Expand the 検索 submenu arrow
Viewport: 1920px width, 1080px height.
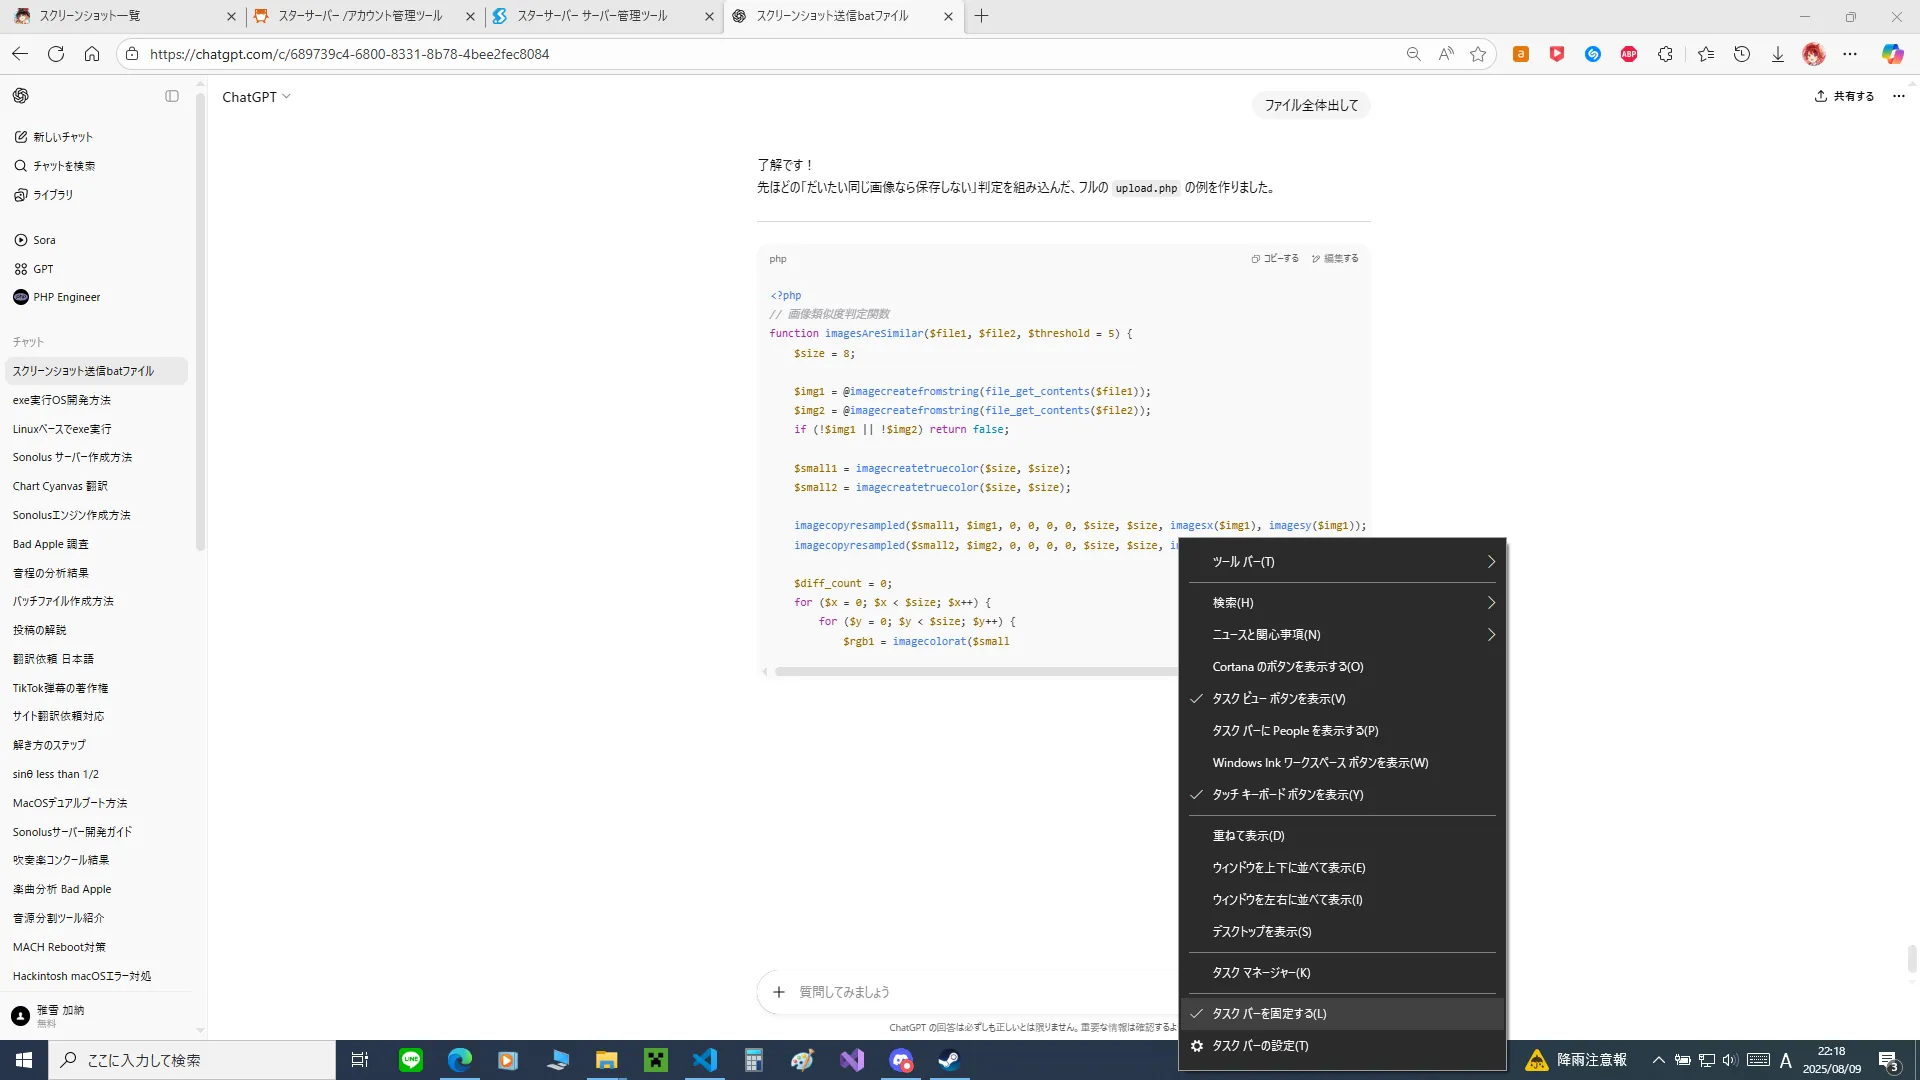tap(1490, 603)
